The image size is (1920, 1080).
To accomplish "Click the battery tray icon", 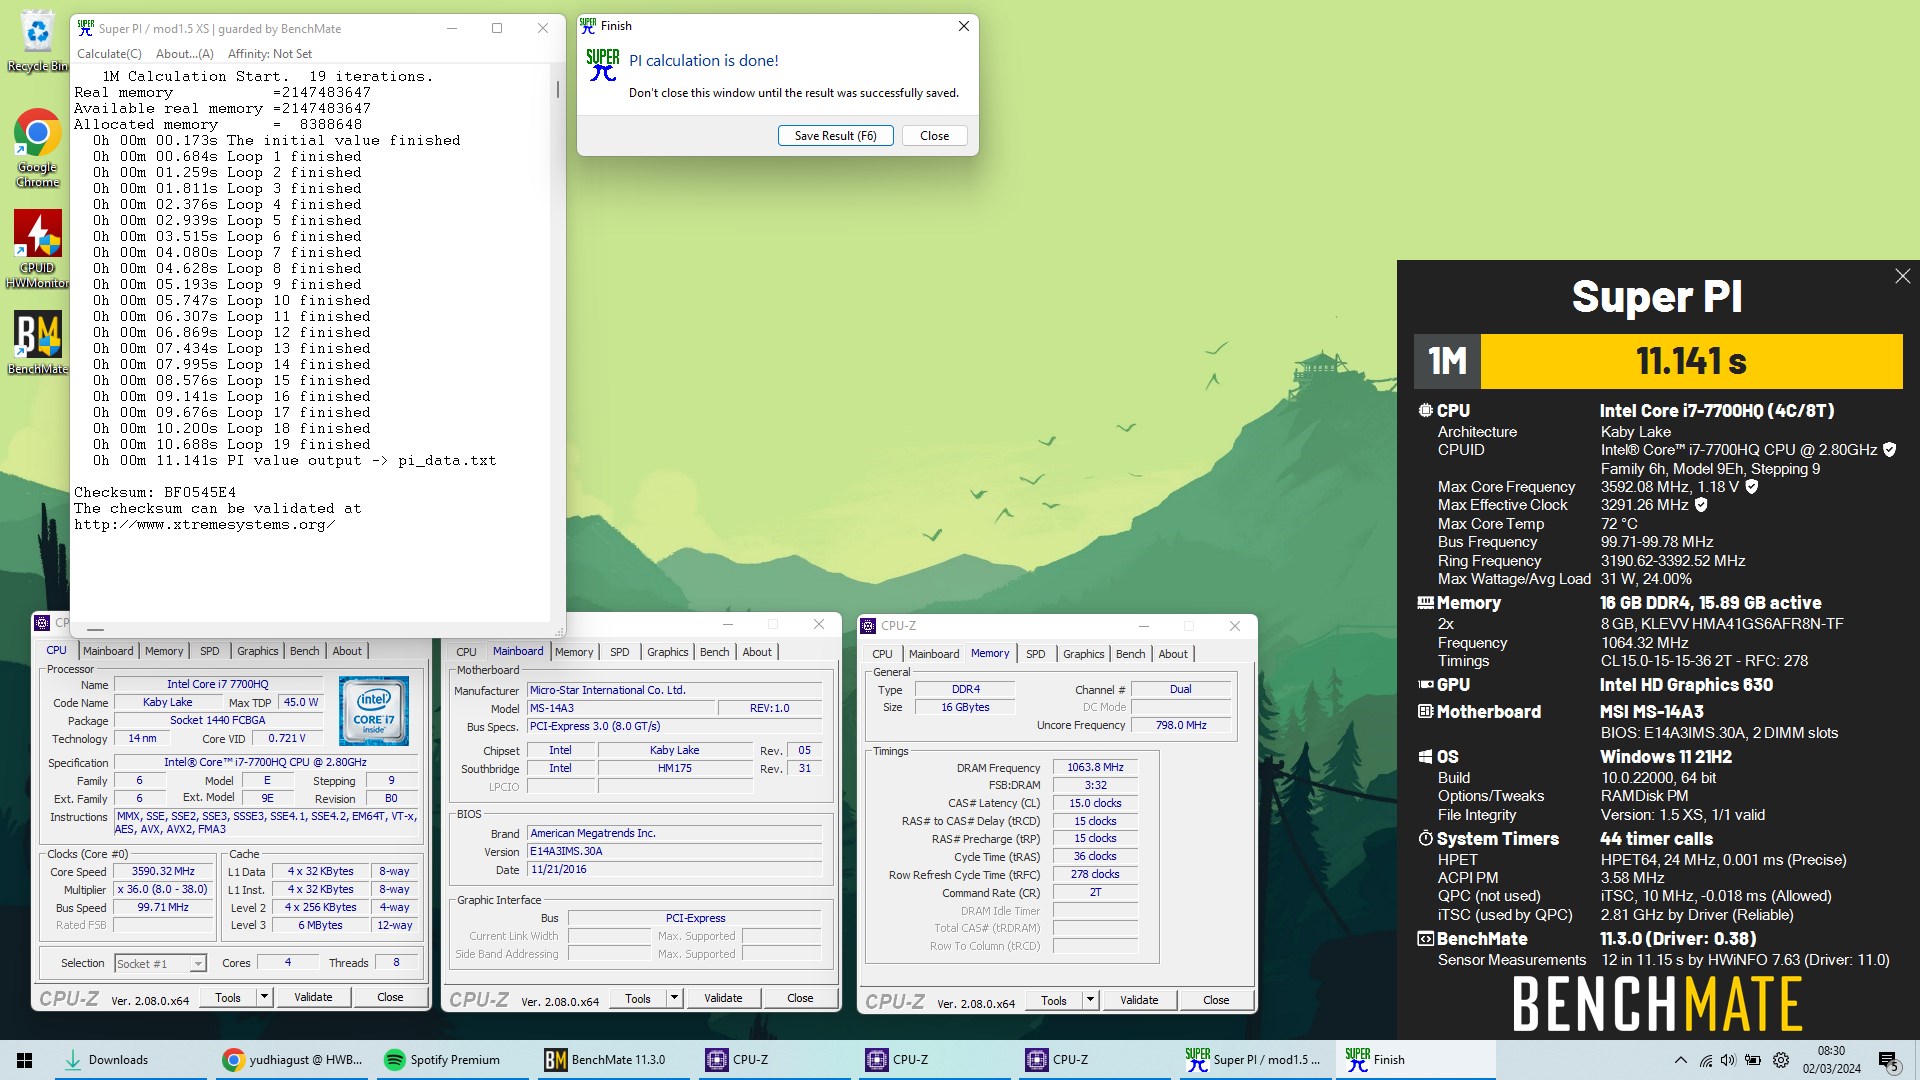I will (1753, 1060).
